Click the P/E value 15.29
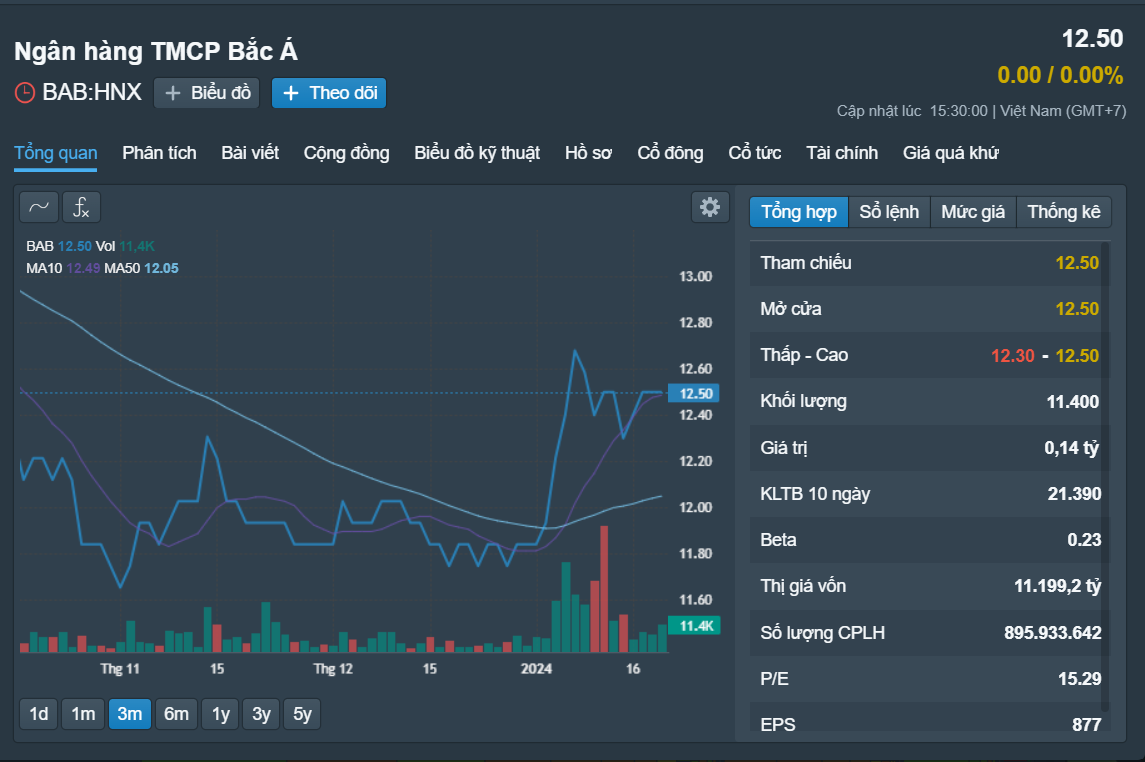The height and width of the screenshot is (762, 1145). [x=1079, y=679]
